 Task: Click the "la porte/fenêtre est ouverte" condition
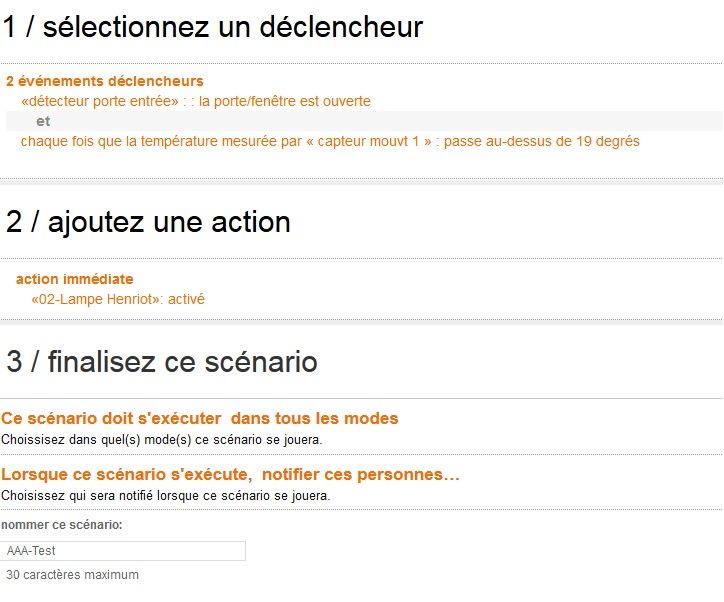[285, 101]
